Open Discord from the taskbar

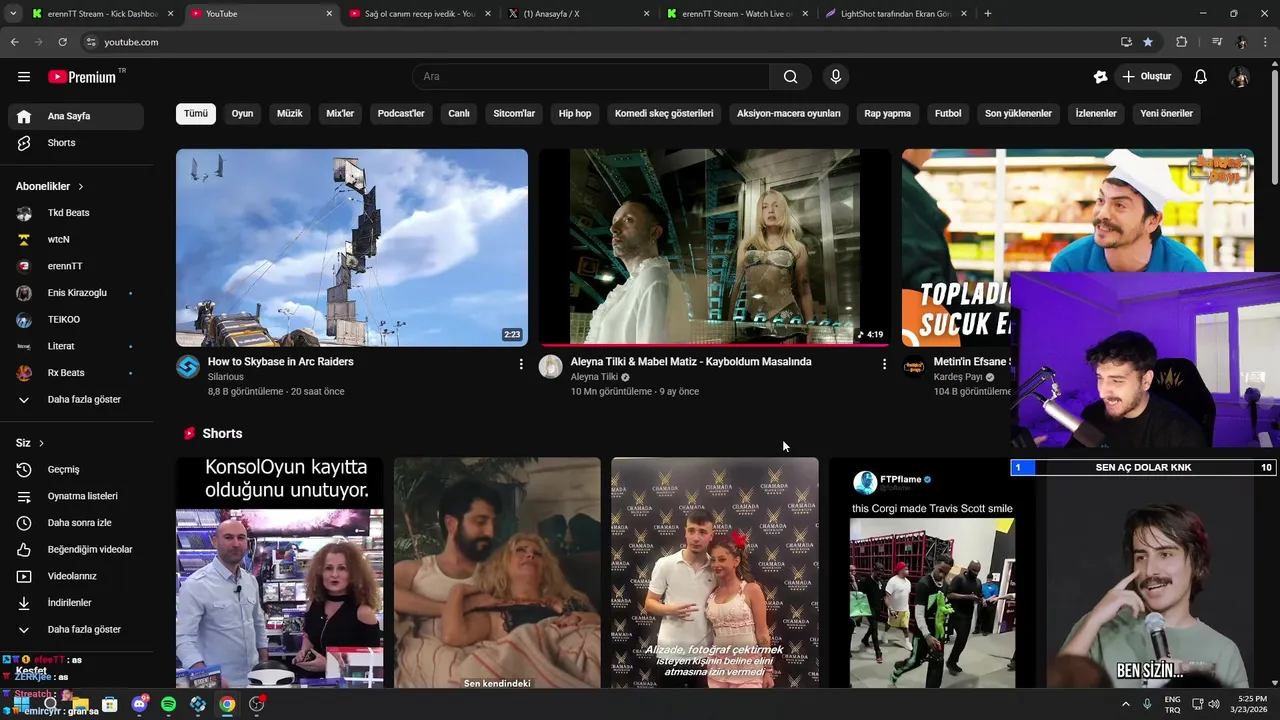click(139, 704)
